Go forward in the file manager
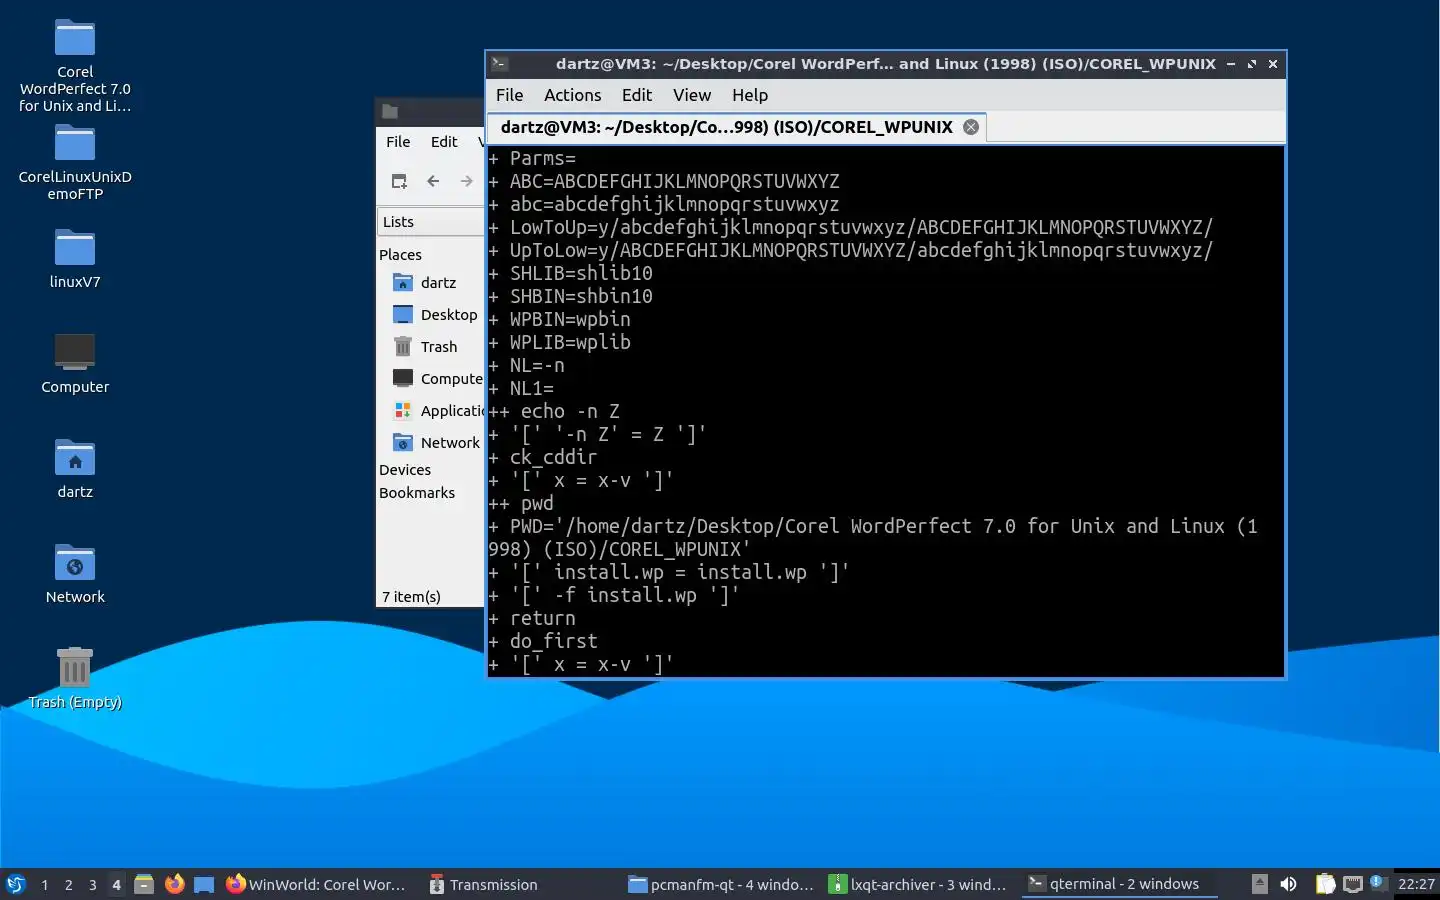The height and width of the screenshot is (900, 1440). [466, 181]
